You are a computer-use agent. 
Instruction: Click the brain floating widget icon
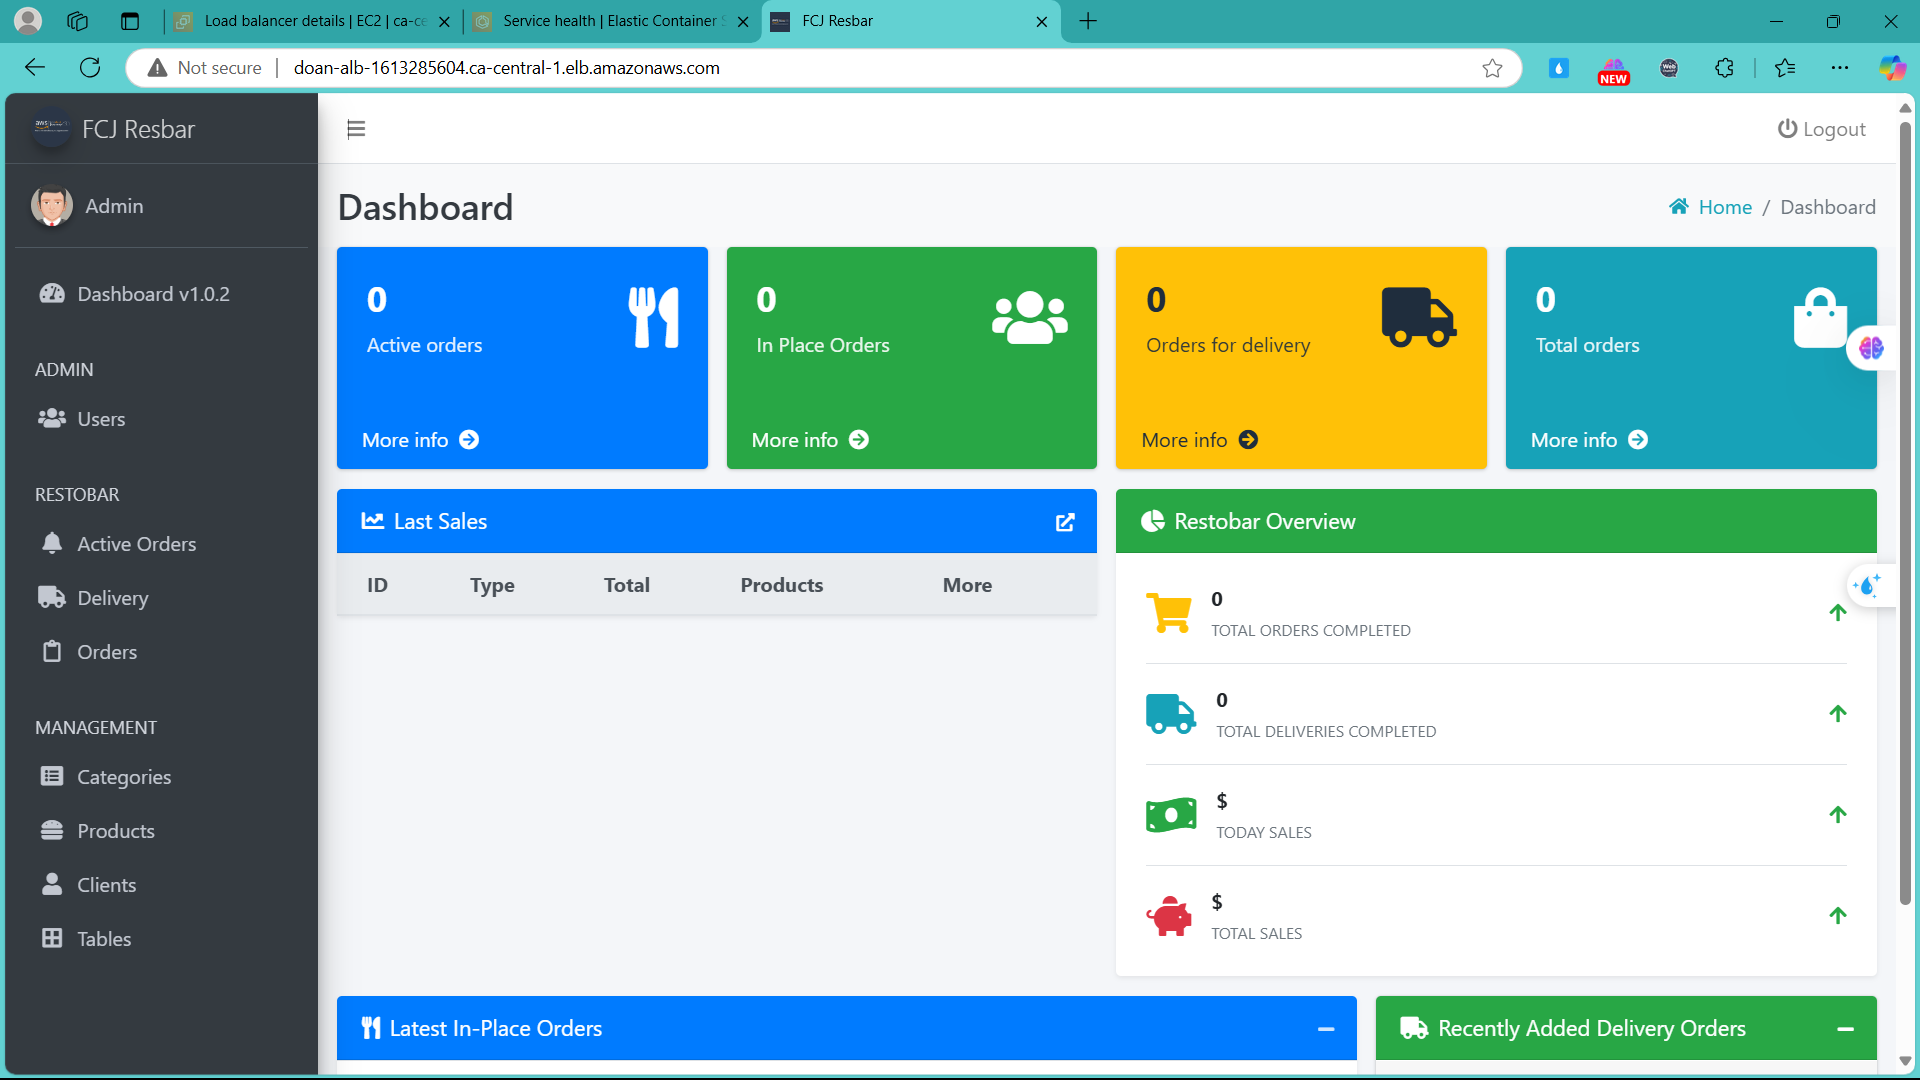coord(1871,348)
